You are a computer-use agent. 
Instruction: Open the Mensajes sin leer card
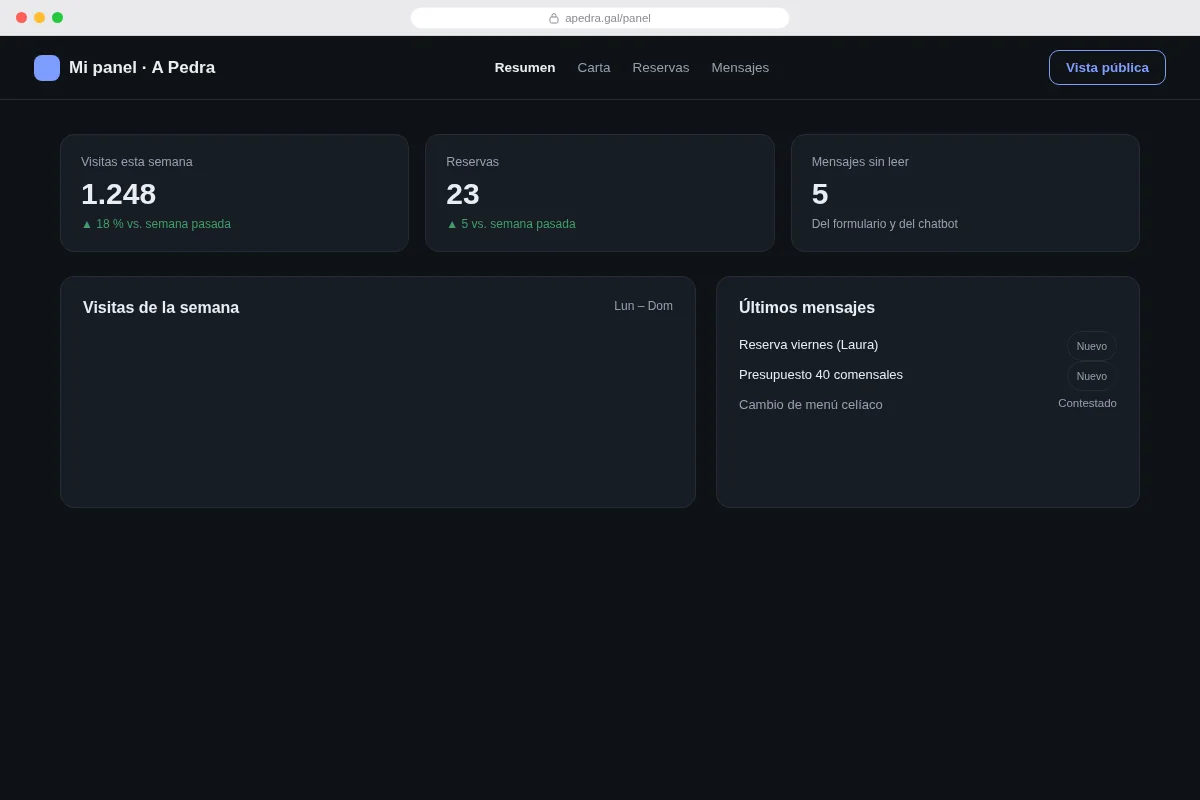click(965, 193)
